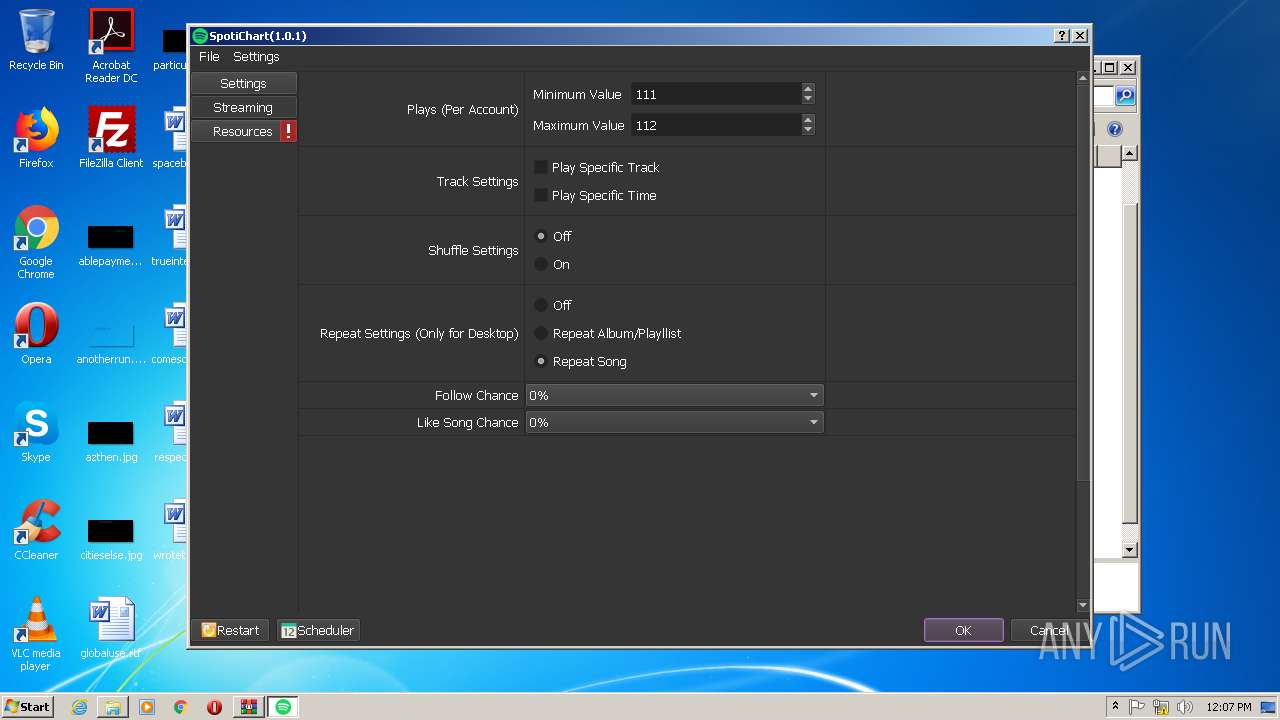Screen dimensions: 1280x720
Task: Click the Restart button icon
Action: point(209,631)
